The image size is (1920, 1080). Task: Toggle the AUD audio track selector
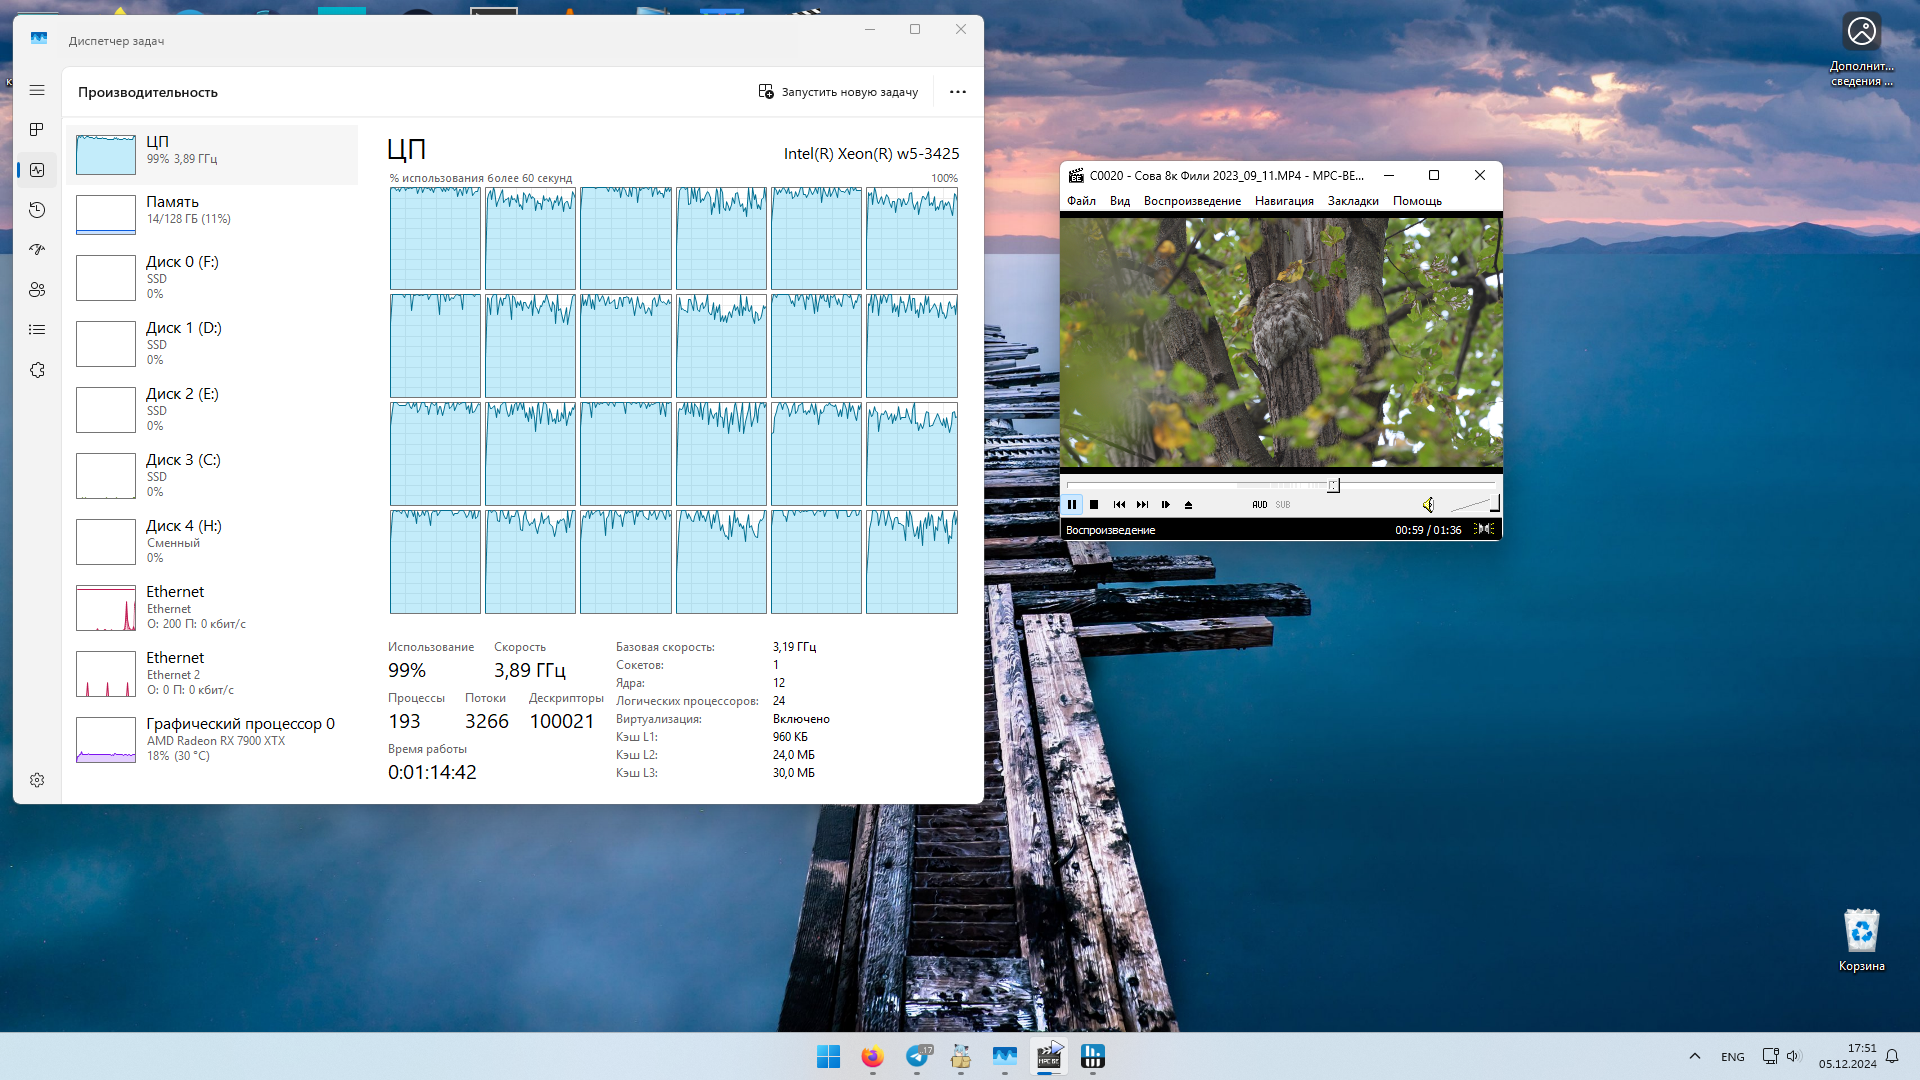point(1259,505)
